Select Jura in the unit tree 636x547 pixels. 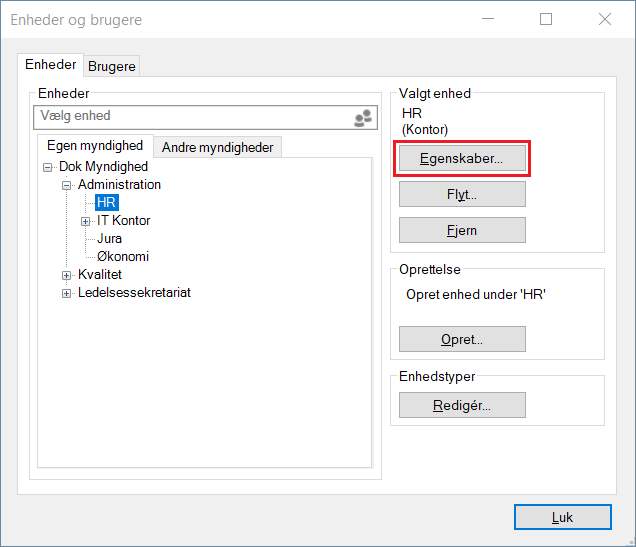[110, 239]
